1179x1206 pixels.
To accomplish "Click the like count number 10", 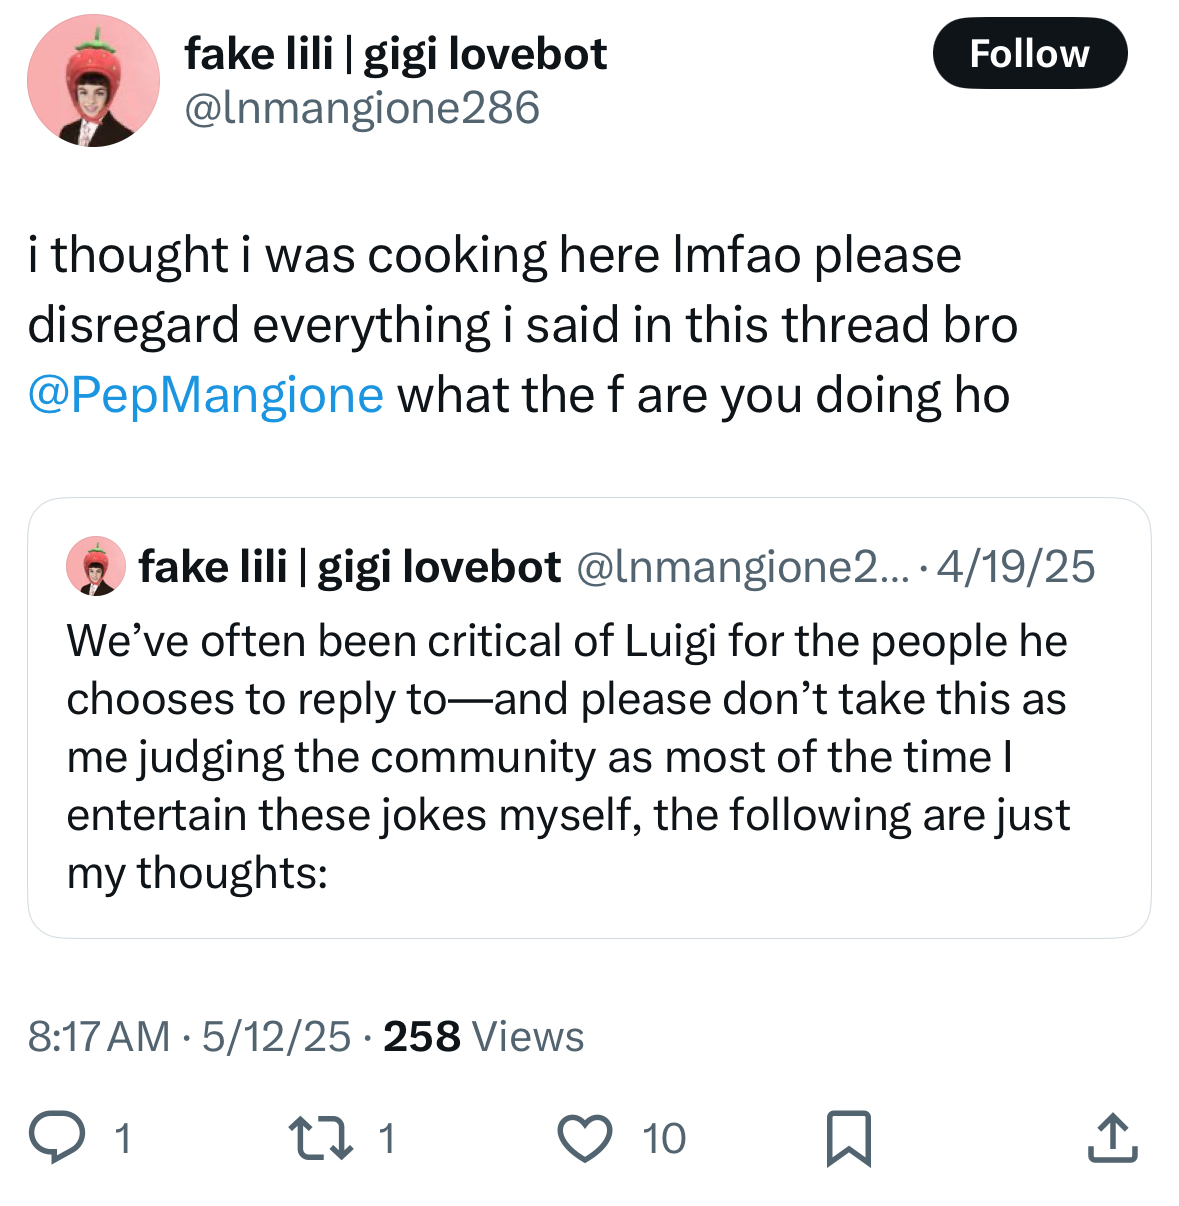I will click(x=664, y=1139).
